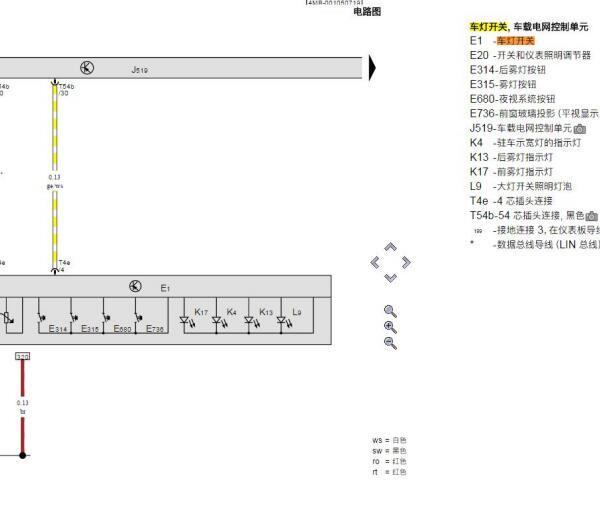
Task: Click the 320 reference box
Action: [23, 356]
